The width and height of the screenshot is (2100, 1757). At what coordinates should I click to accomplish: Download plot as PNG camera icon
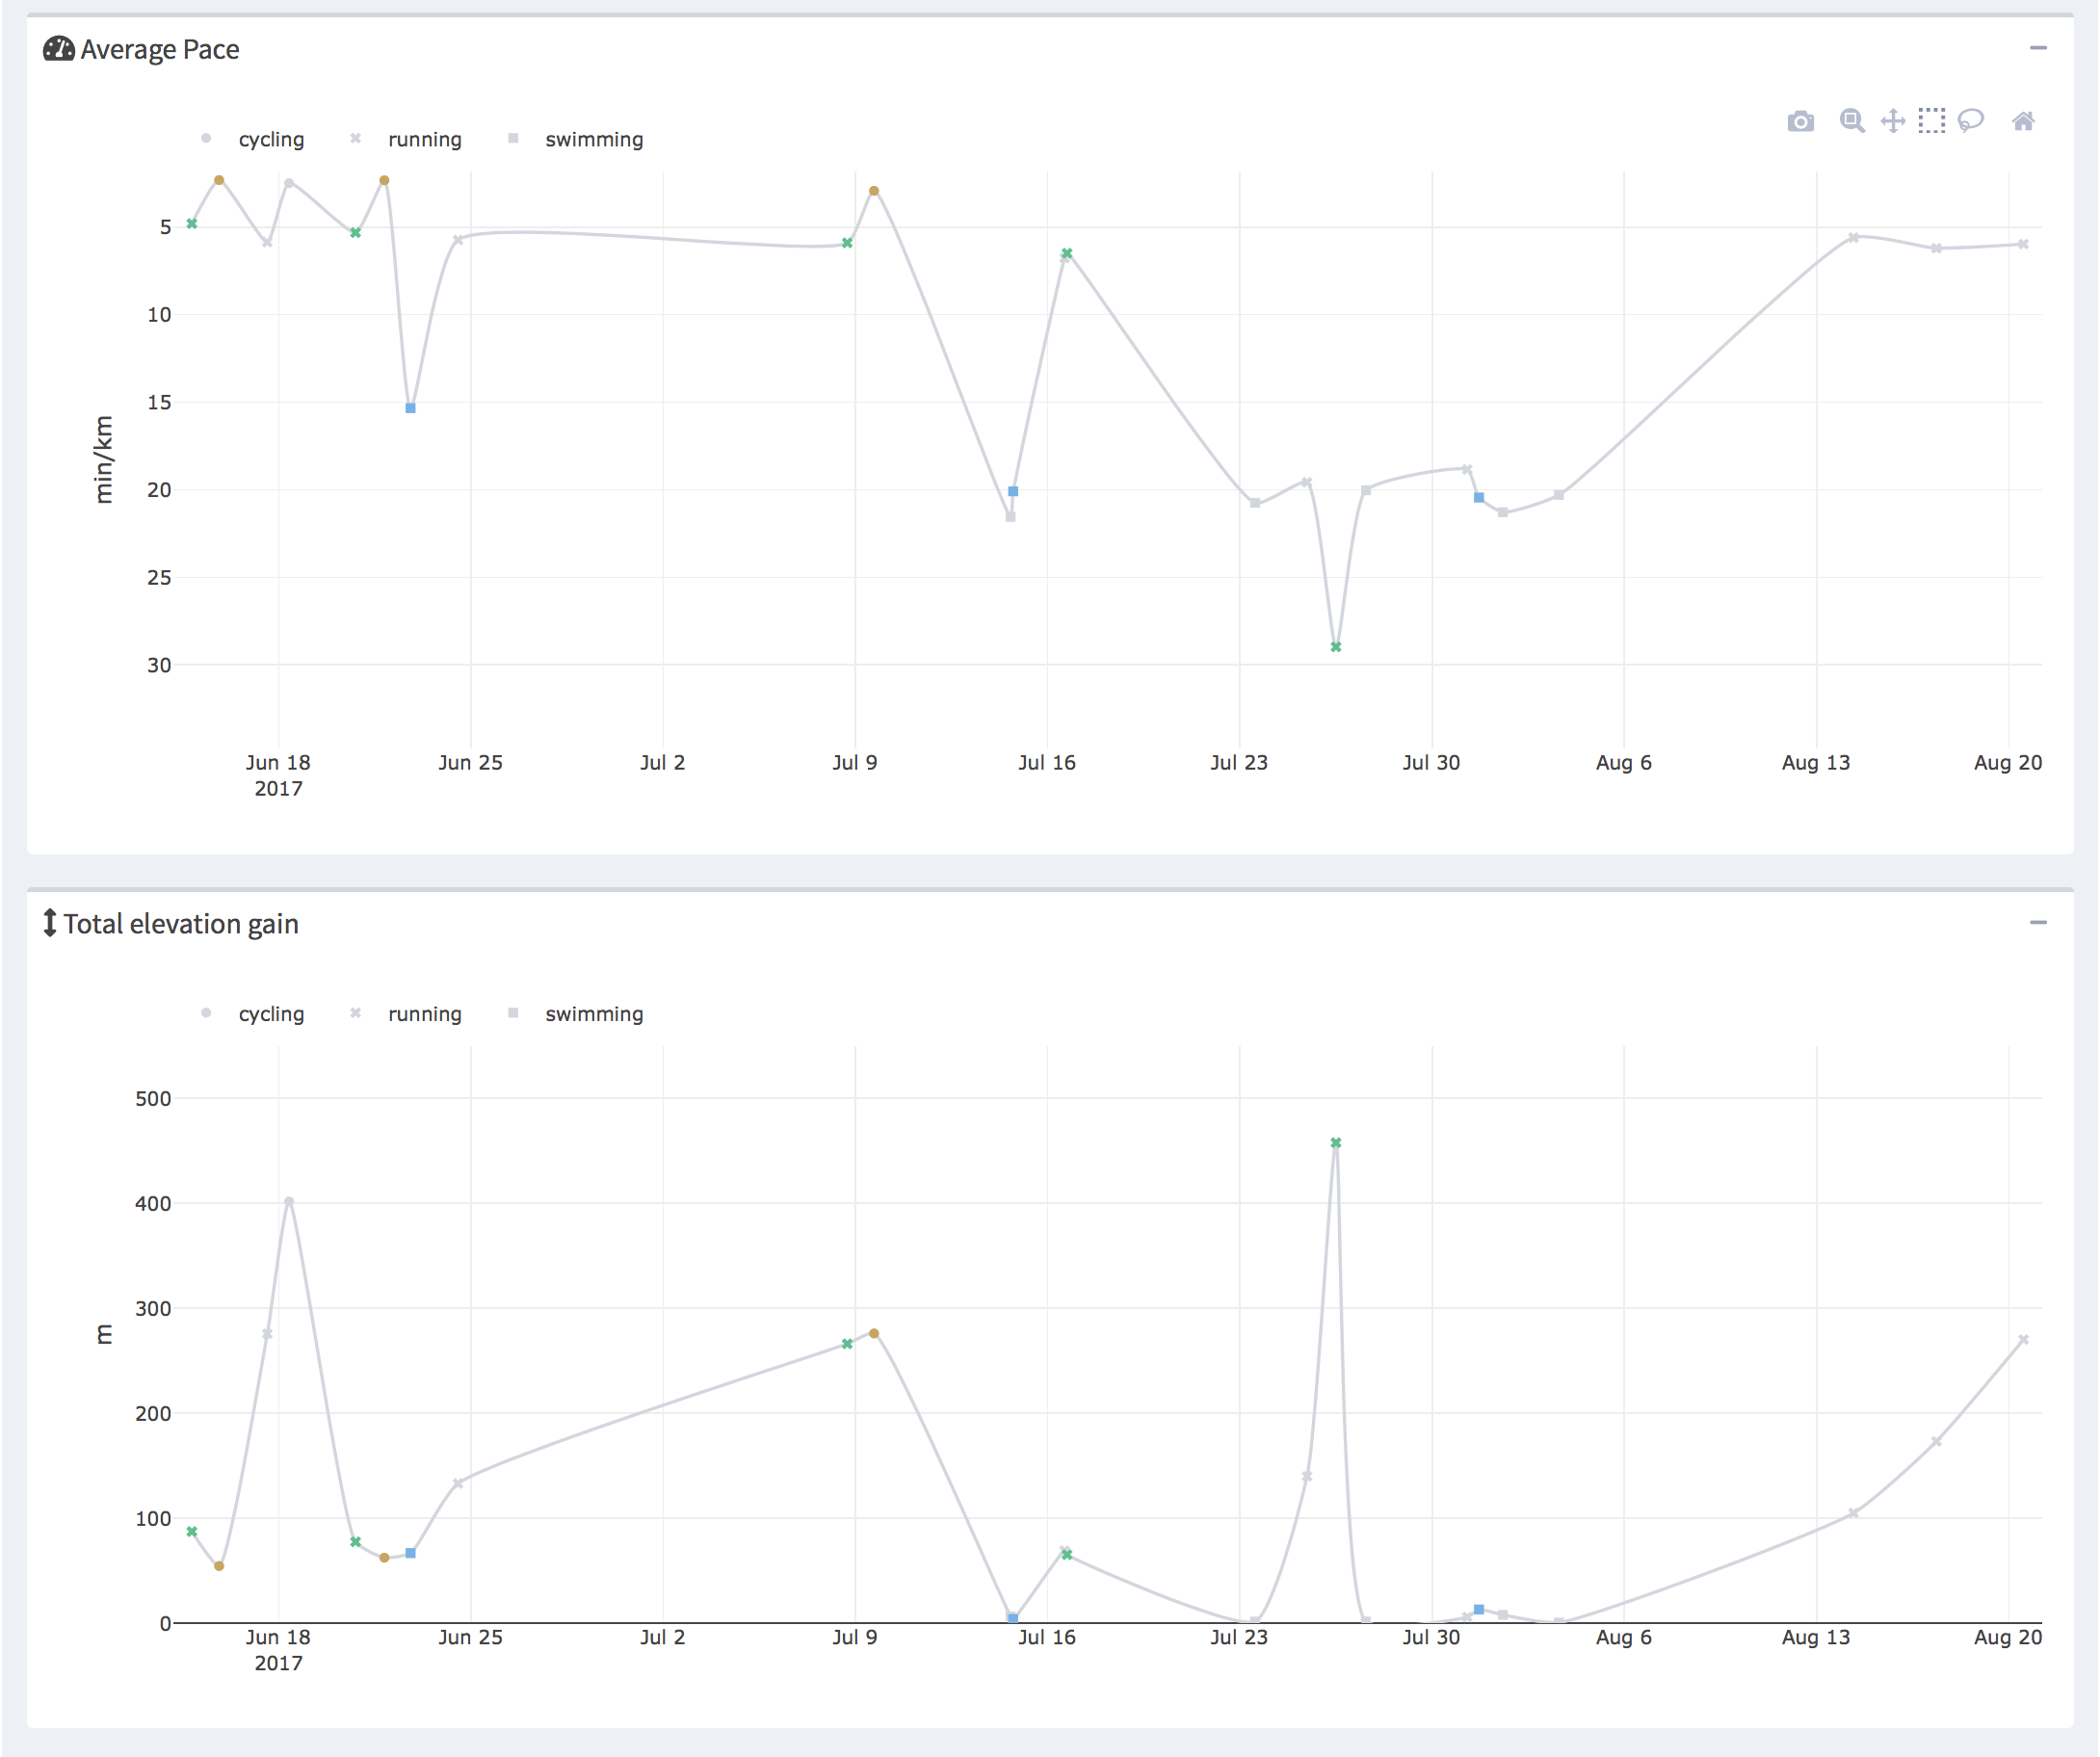(1800, 121)
